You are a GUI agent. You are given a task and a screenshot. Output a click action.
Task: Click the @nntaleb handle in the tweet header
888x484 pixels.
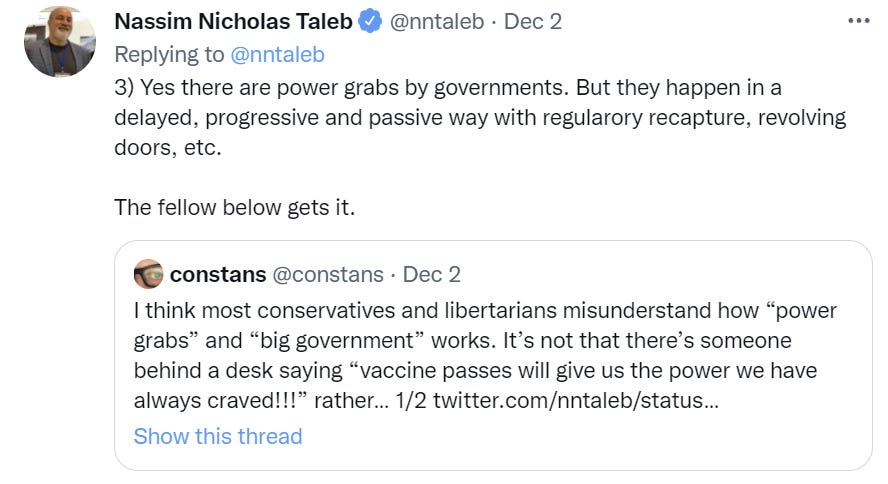pos(435,22)
